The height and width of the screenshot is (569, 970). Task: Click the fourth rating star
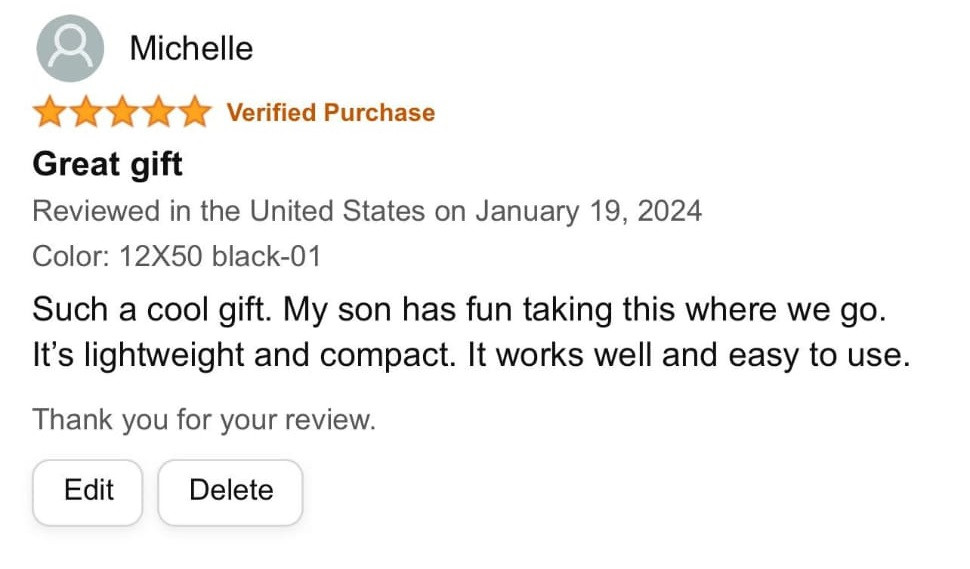click(x=158, y=112)
